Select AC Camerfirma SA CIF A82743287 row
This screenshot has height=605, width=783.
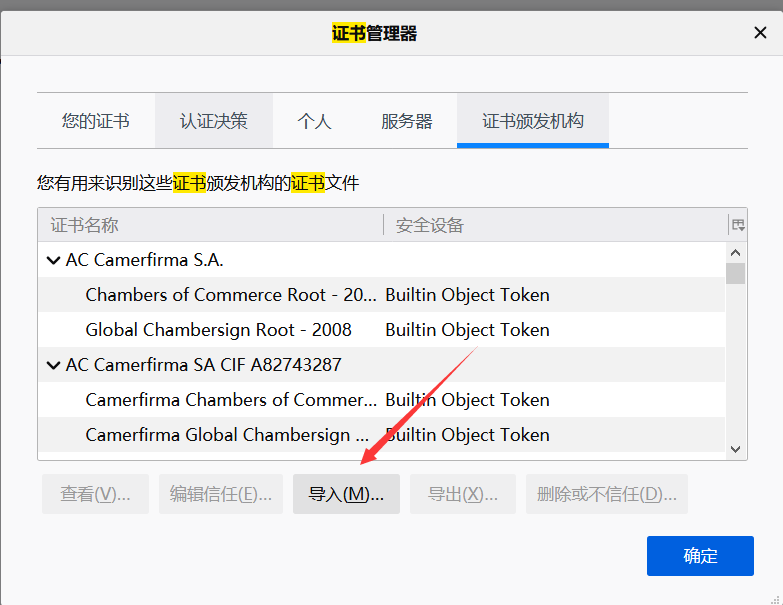(382, 364)
